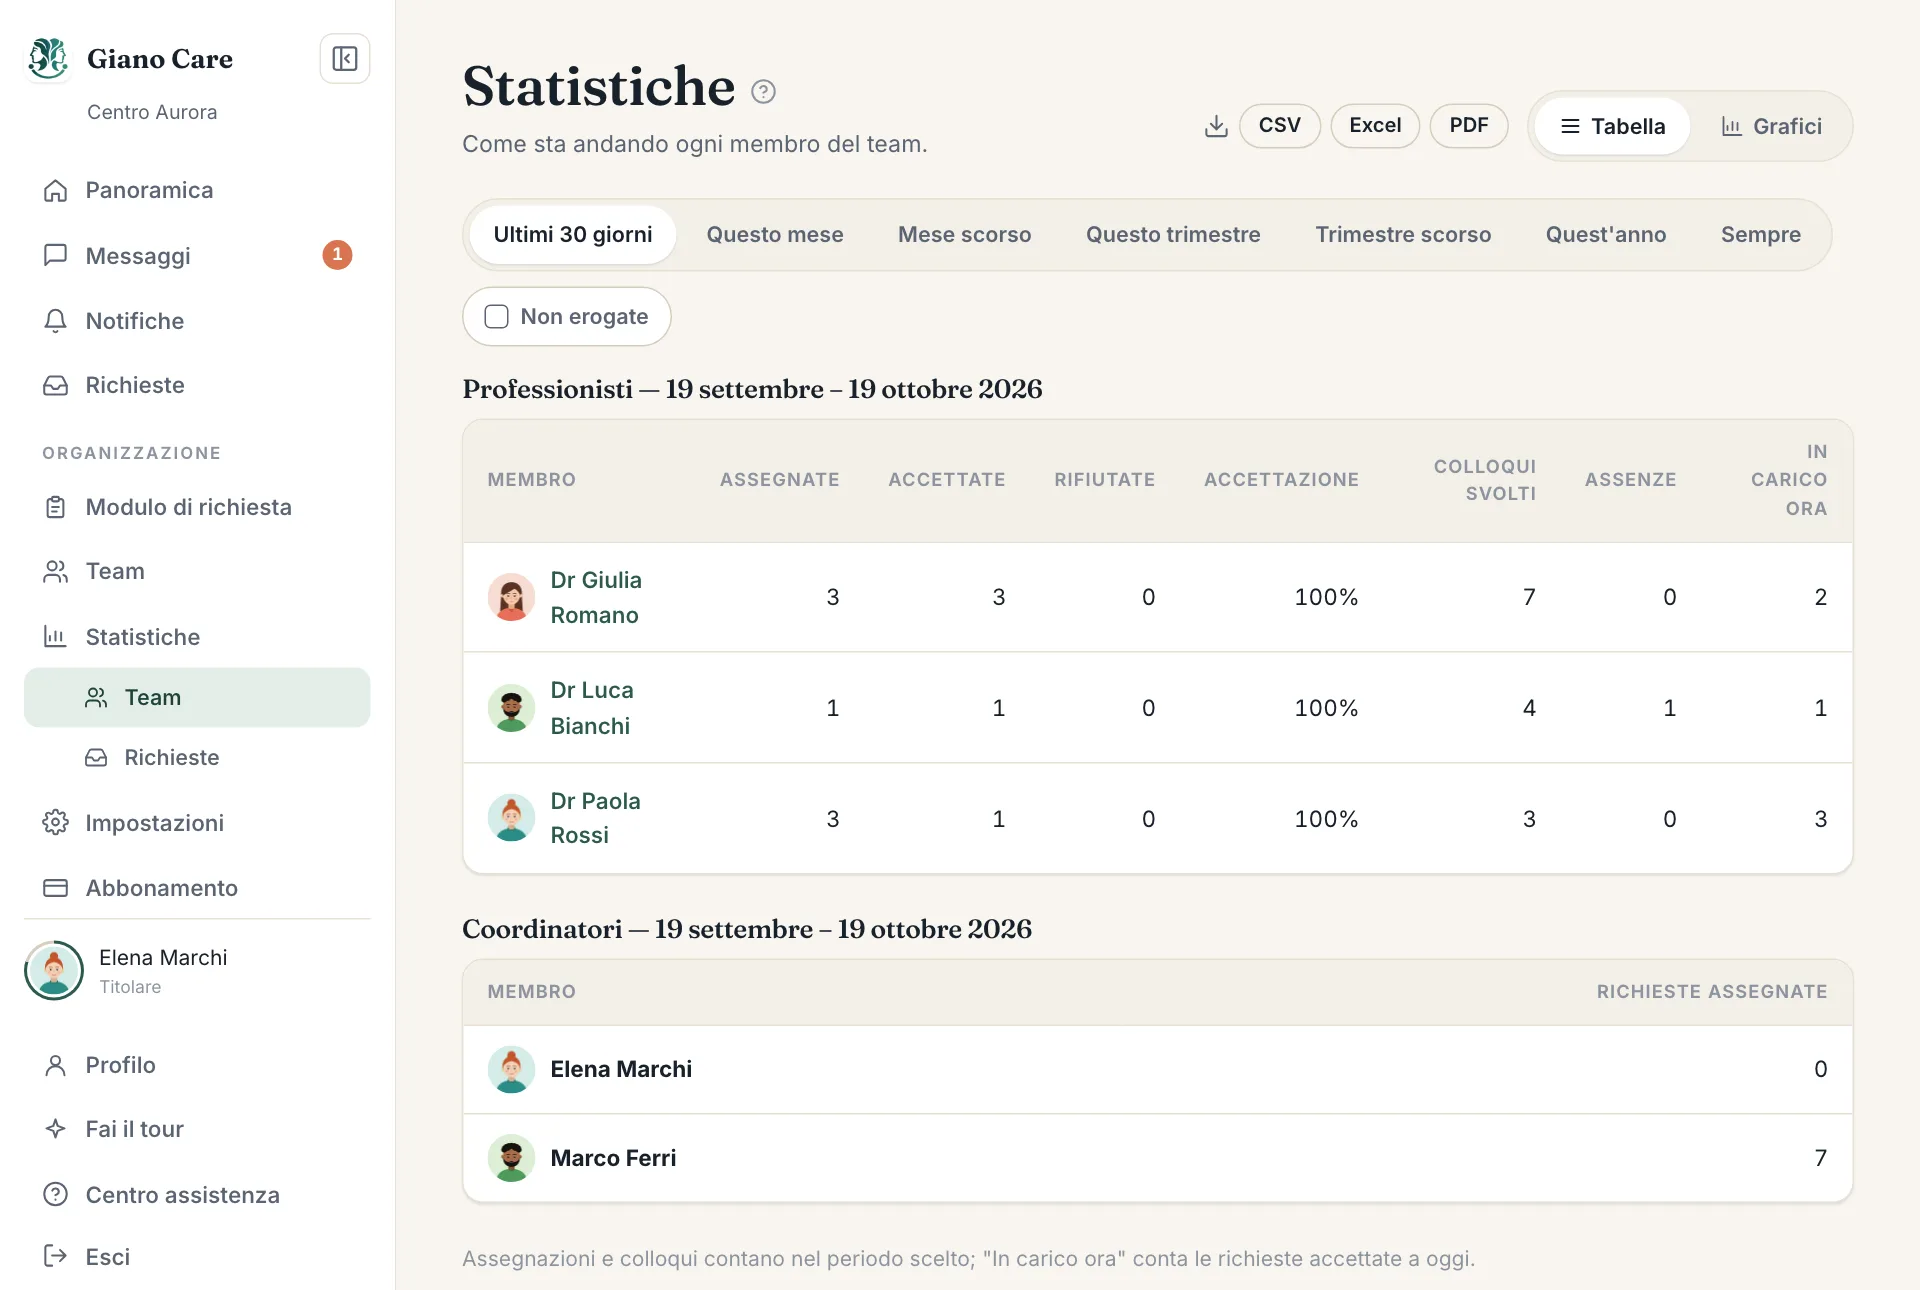Start the Fai il tour guide
The height and width of the screenshot is (1290, 1920).
(x=197, y=1129)
